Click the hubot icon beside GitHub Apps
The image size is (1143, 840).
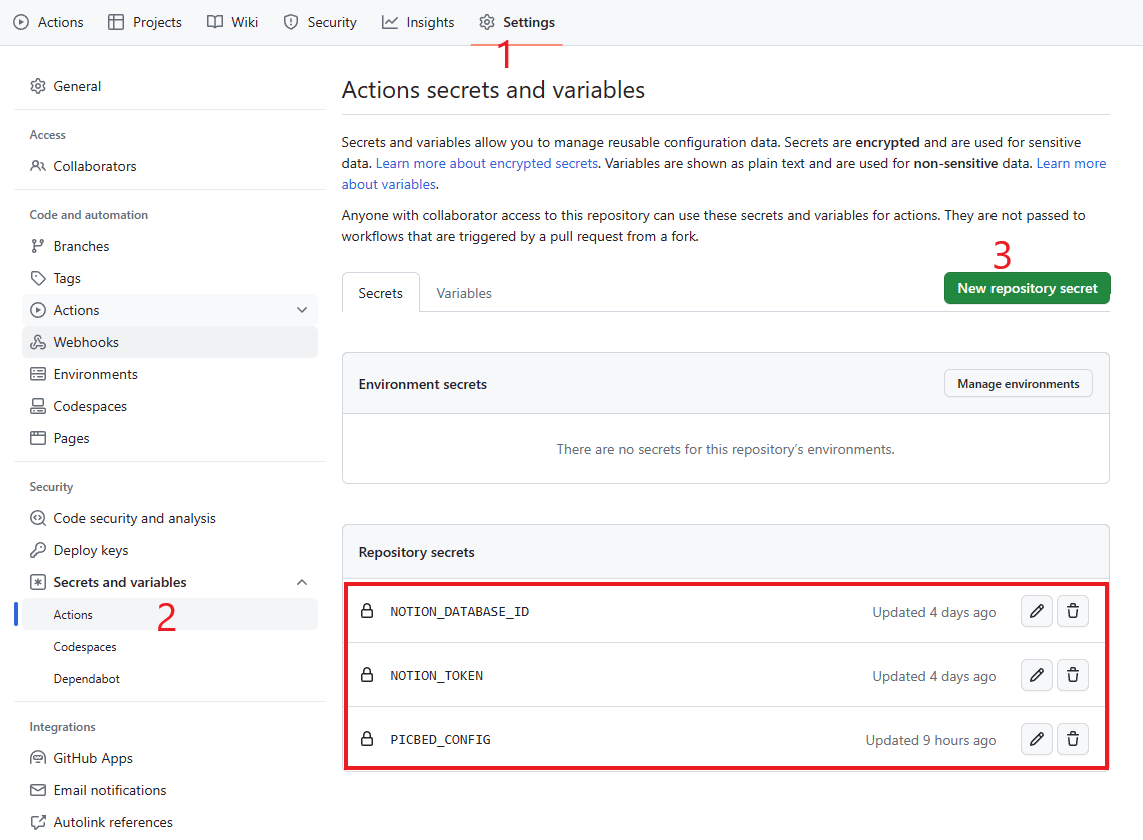[38, 758]
